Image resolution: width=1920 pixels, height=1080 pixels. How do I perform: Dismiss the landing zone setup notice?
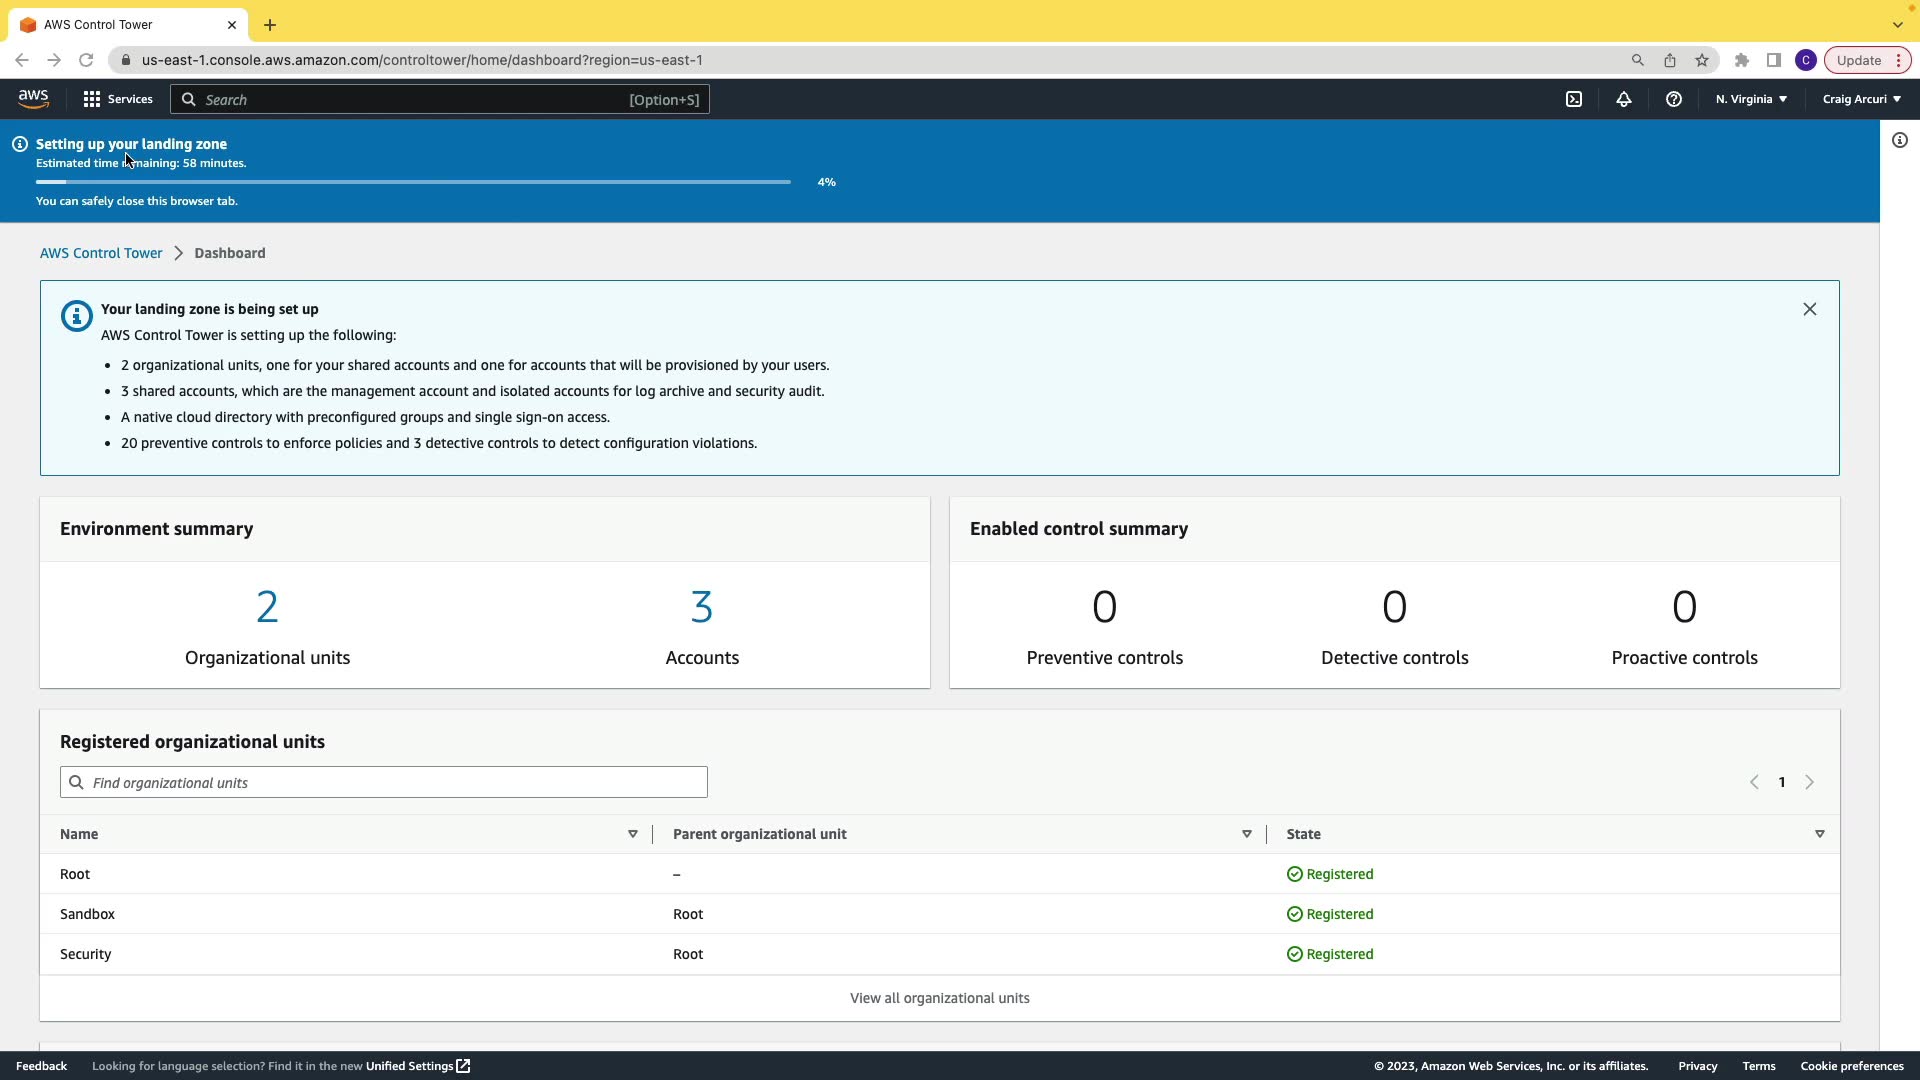[1810, 309]
